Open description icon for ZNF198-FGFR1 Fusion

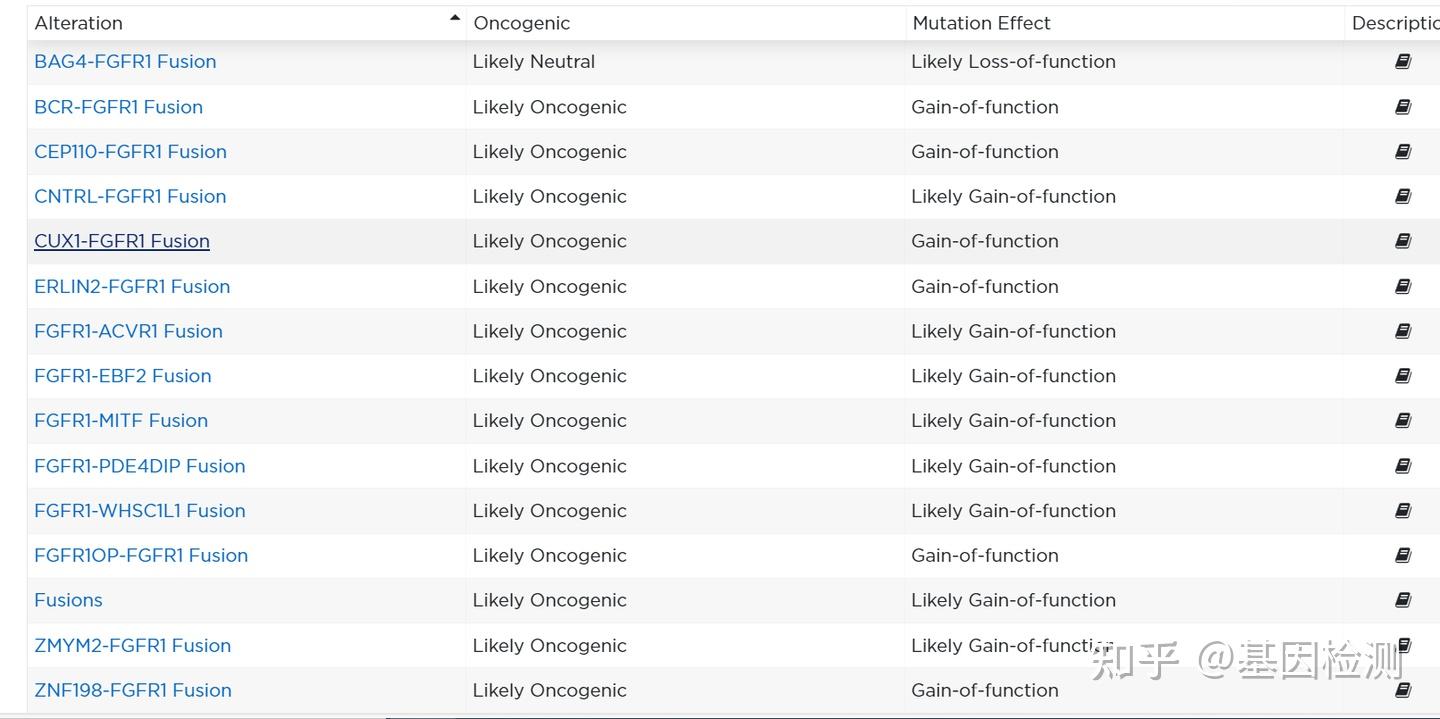1403,690
